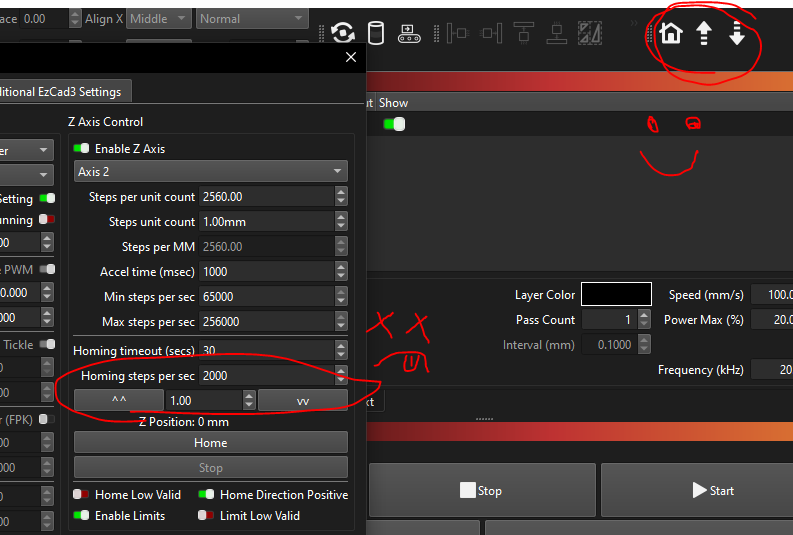Click the vv move Z down button
This screenshot has width=793, height=535.
pos(303,400)
